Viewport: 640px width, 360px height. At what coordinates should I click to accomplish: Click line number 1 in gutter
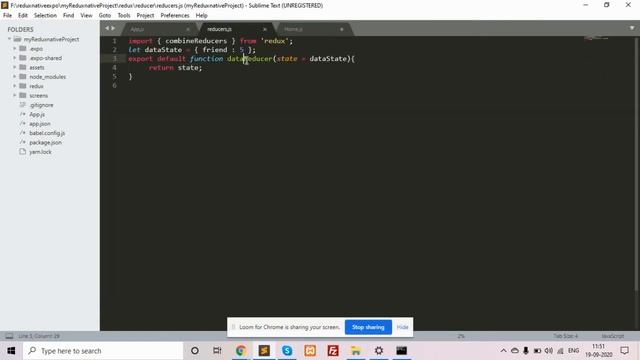click(x=114, y=41)
